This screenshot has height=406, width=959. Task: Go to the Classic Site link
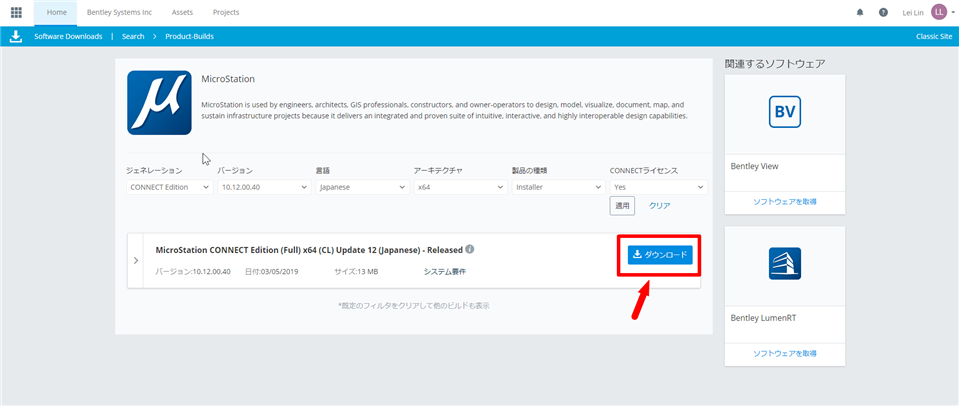[934, 37]
